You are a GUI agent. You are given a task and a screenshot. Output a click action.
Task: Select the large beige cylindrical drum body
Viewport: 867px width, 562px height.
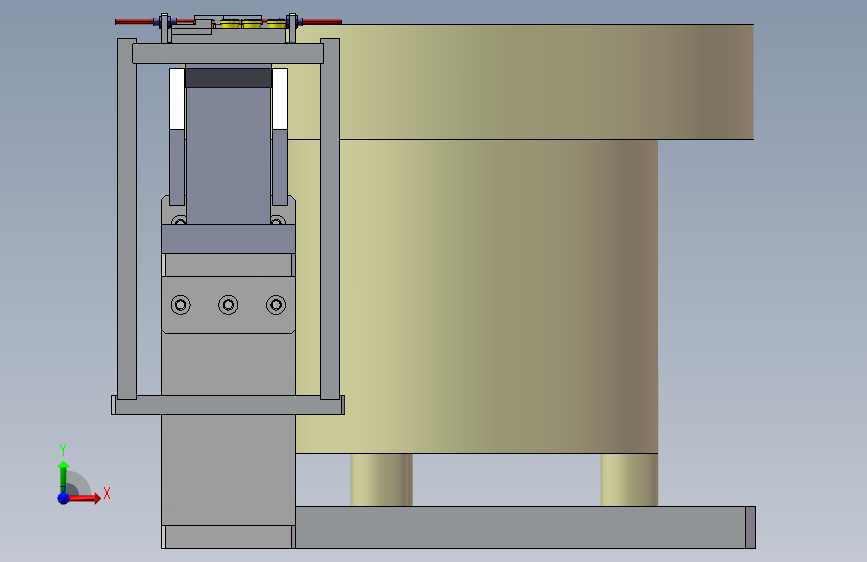476,296
